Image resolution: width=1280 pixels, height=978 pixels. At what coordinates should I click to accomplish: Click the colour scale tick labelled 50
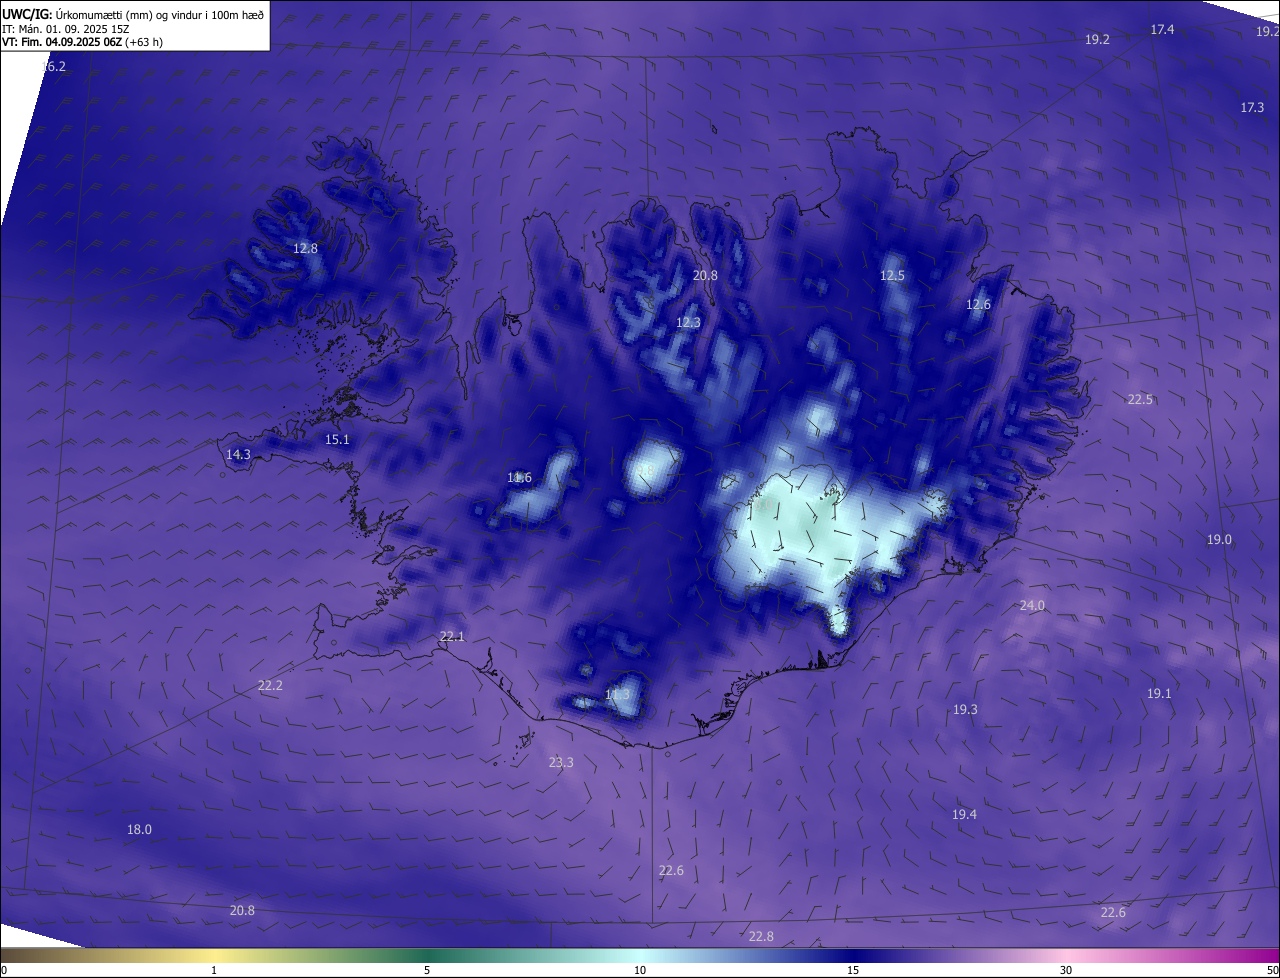pos(1272,970)
